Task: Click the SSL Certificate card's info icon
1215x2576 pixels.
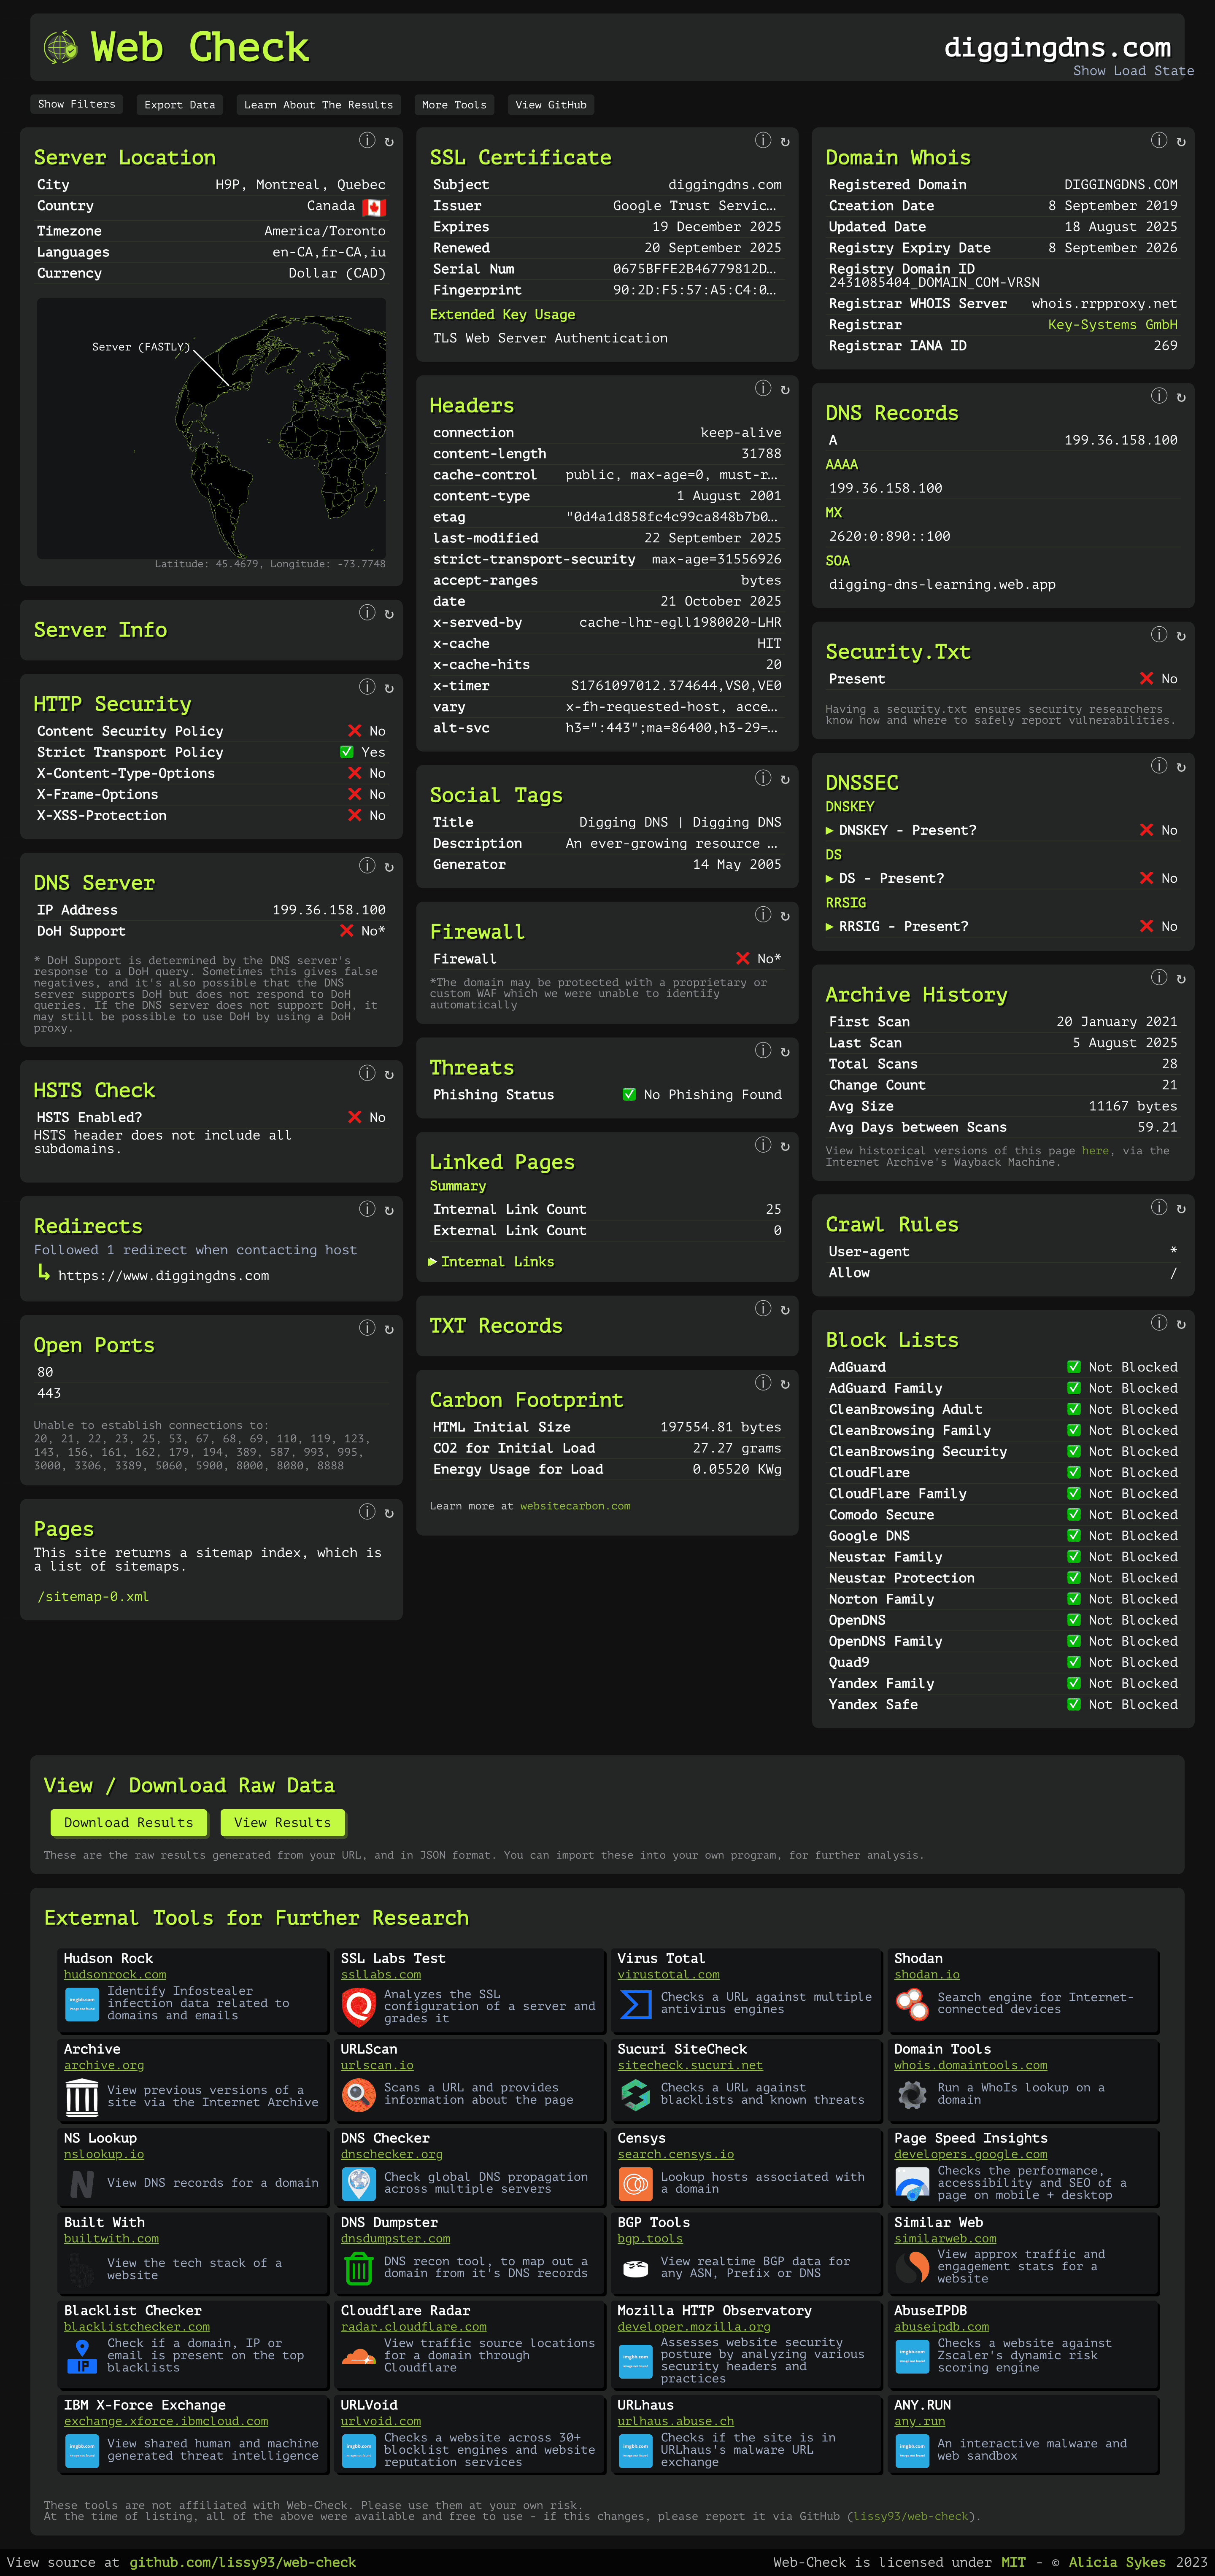Action: click(x=763, y=141)
